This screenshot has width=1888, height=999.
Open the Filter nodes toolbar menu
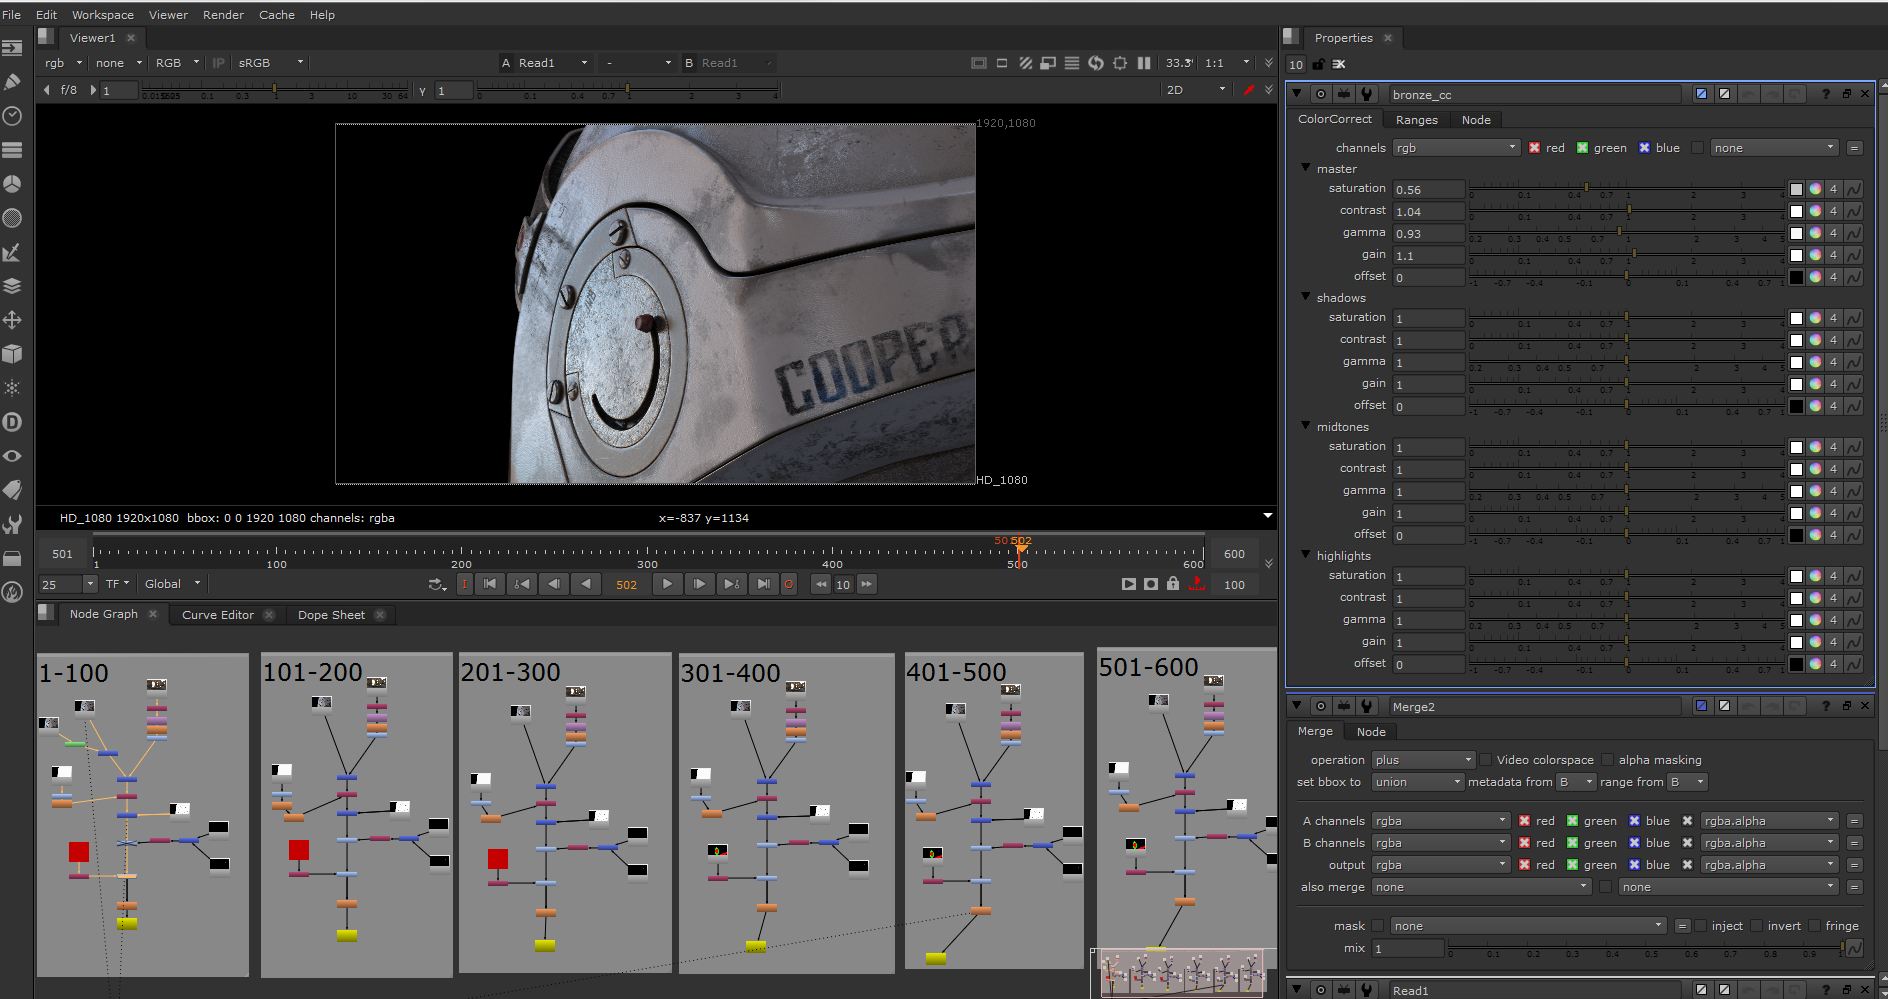[x=12, y=218]
